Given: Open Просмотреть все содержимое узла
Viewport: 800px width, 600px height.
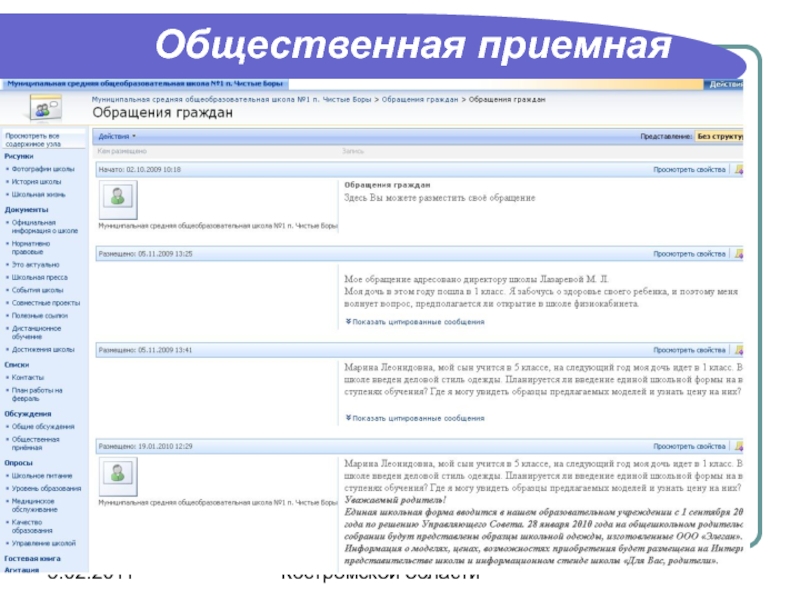Looking at the screenshot, I should click(x=33, y=140).
